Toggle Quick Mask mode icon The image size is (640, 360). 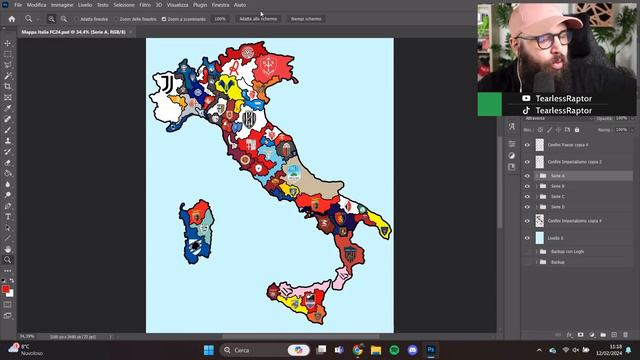7,304
